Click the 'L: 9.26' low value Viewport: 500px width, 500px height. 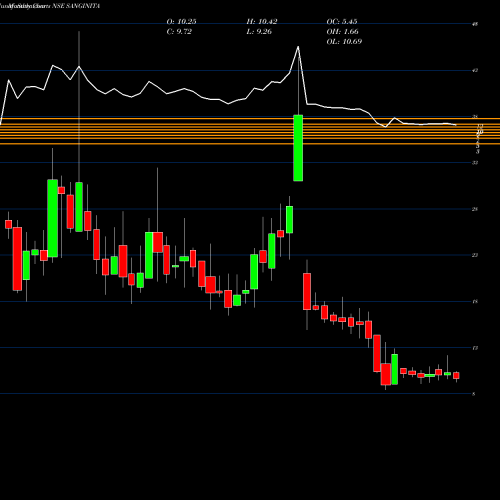pyautogui.click(x=259, y=32)
